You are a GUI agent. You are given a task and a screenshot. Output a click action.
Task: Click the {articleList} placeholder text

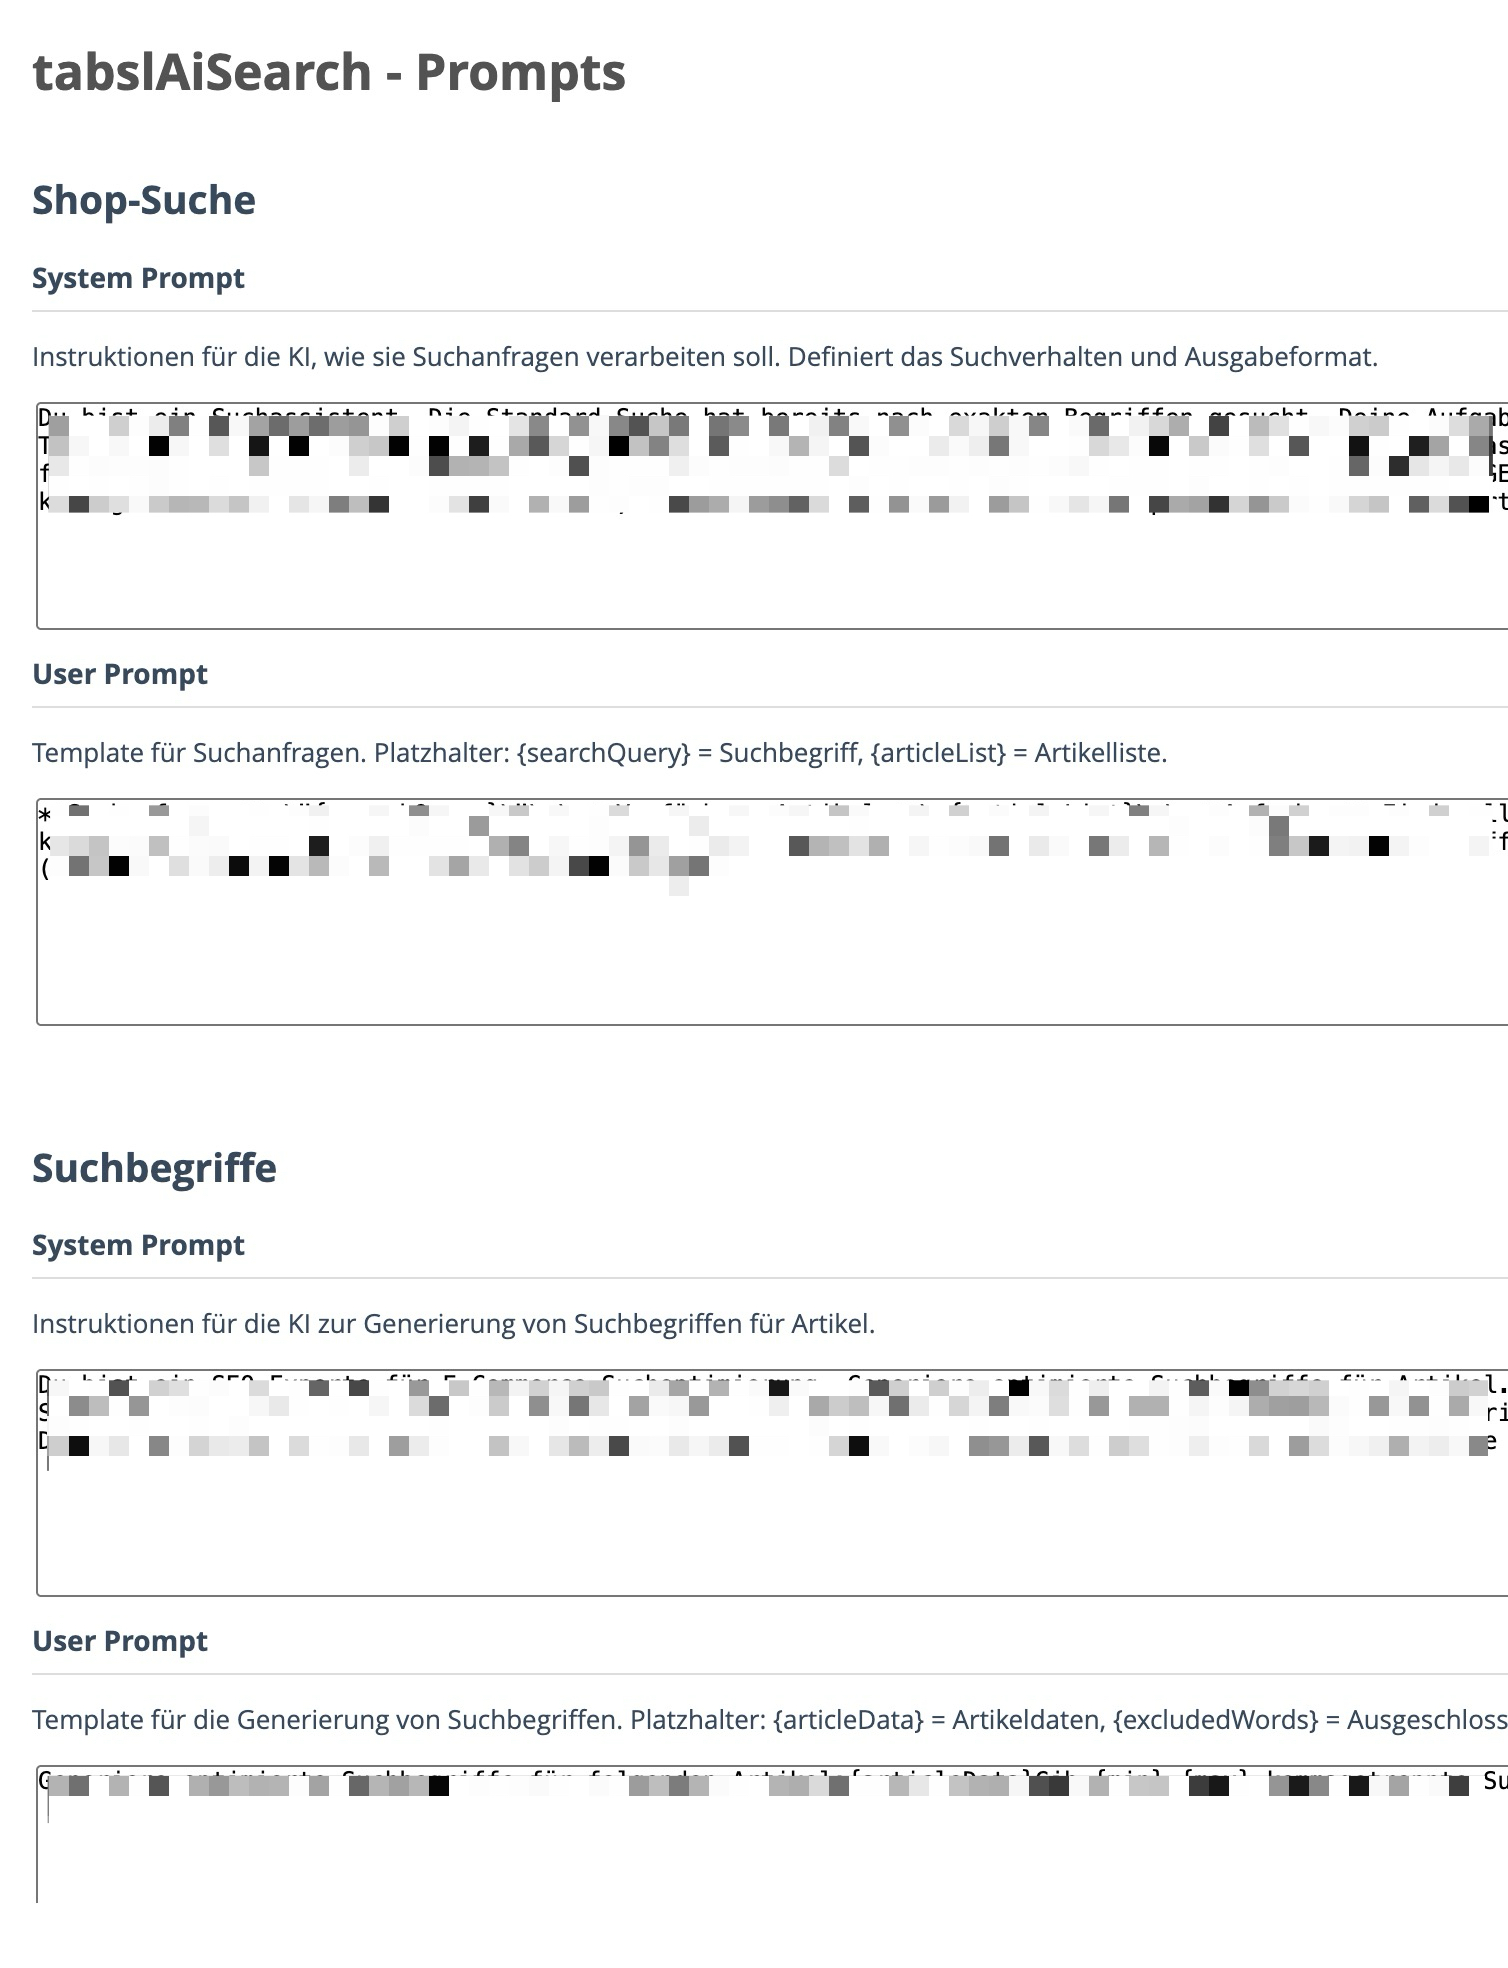[x=938, y=753]
